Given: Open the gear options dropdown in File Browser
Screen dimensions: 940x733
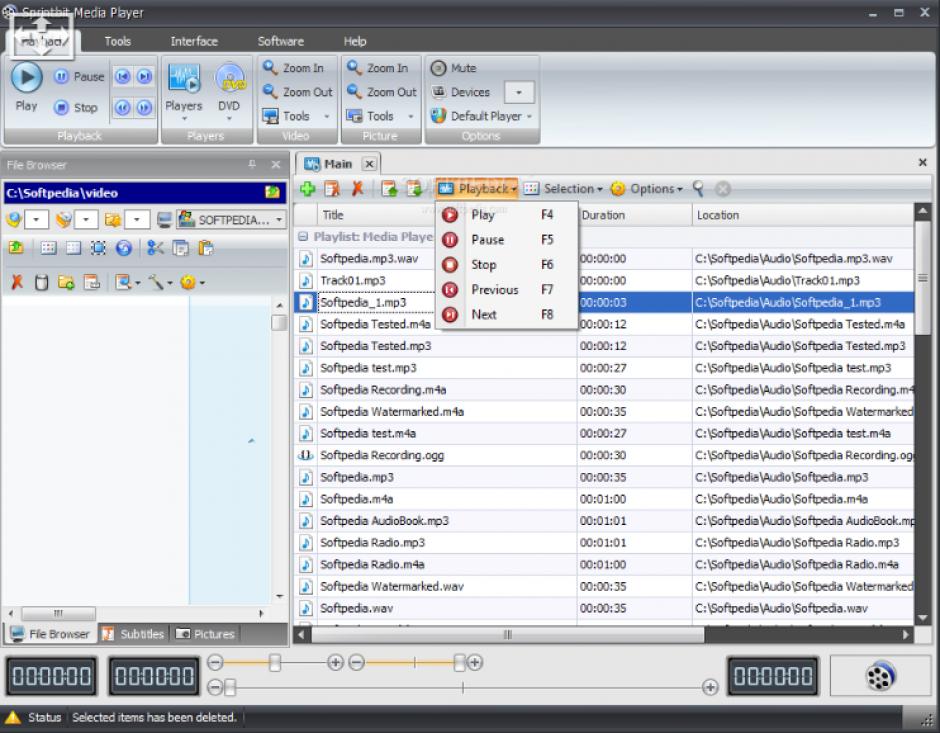Looking at the screenshot, I should (192, 282).
